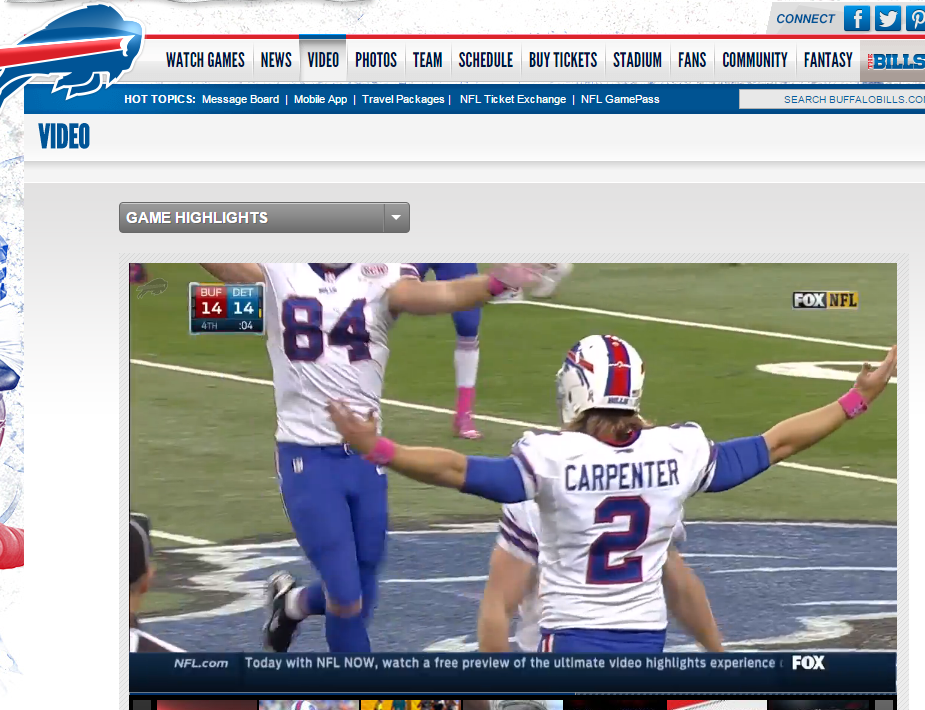
Task: Go to the Stadium section
Action: coord(637,60)
